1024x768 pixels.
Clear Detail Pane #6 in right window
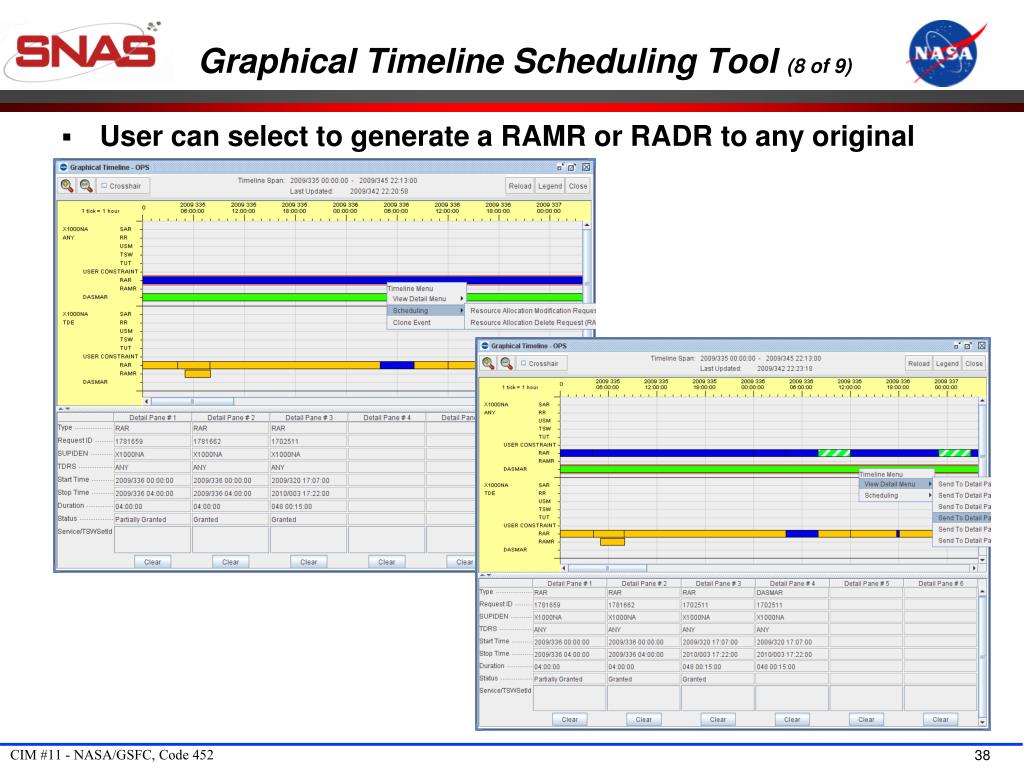point(940,719)
